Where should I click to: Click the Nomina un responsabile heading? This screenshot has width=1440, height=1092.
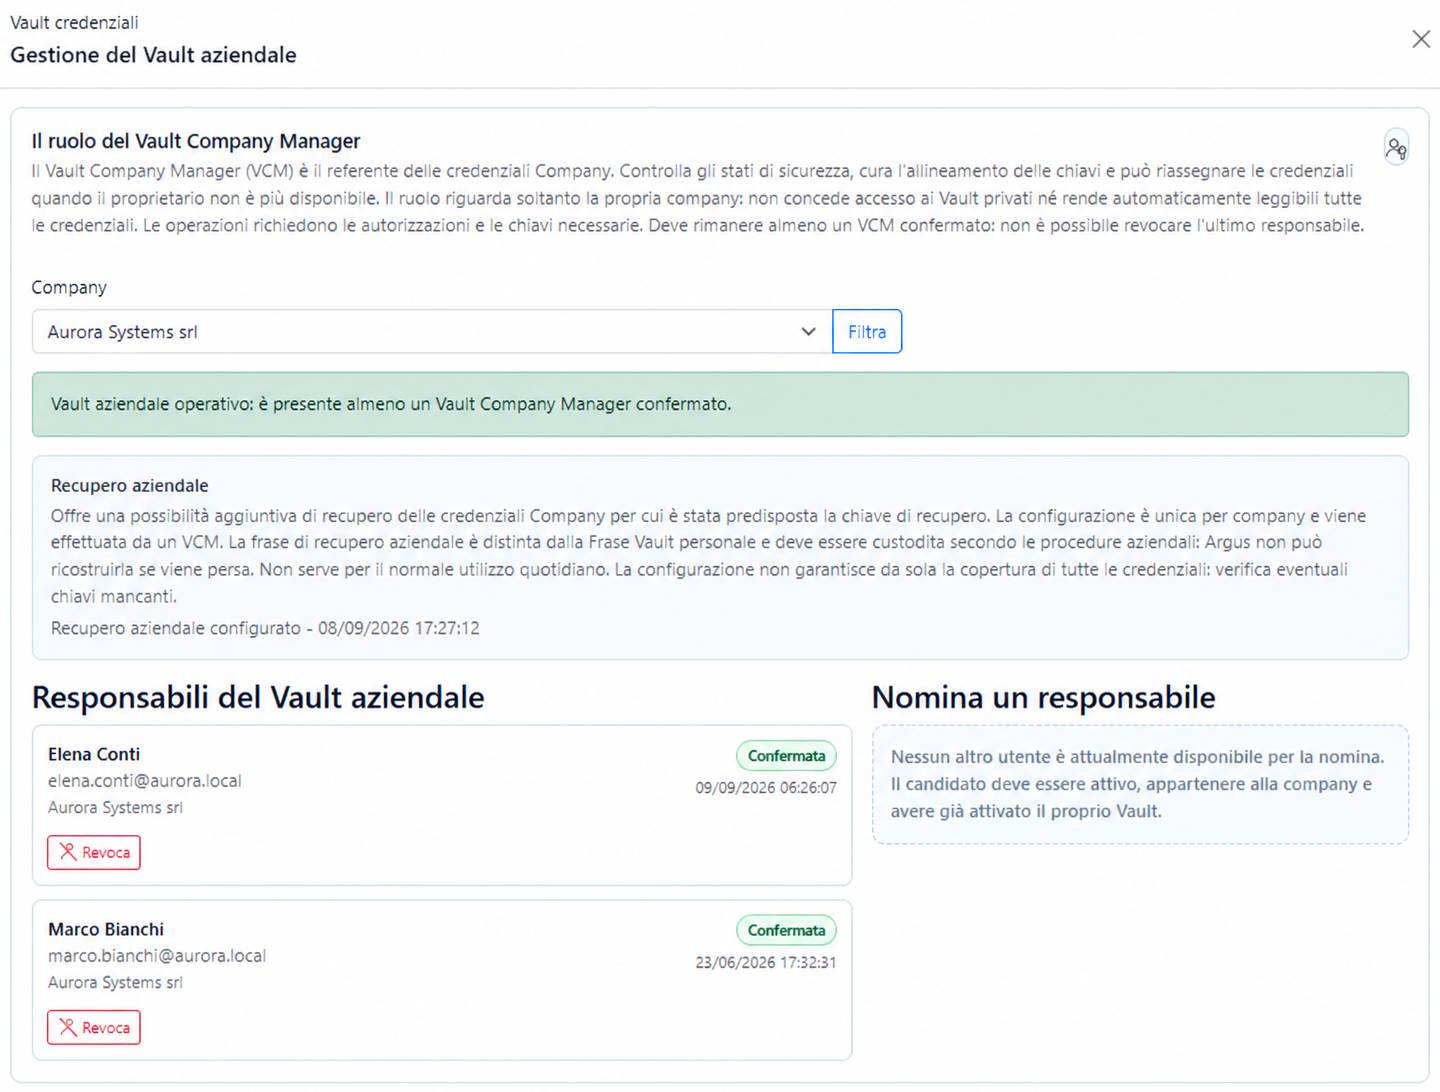coord(1044,697)
